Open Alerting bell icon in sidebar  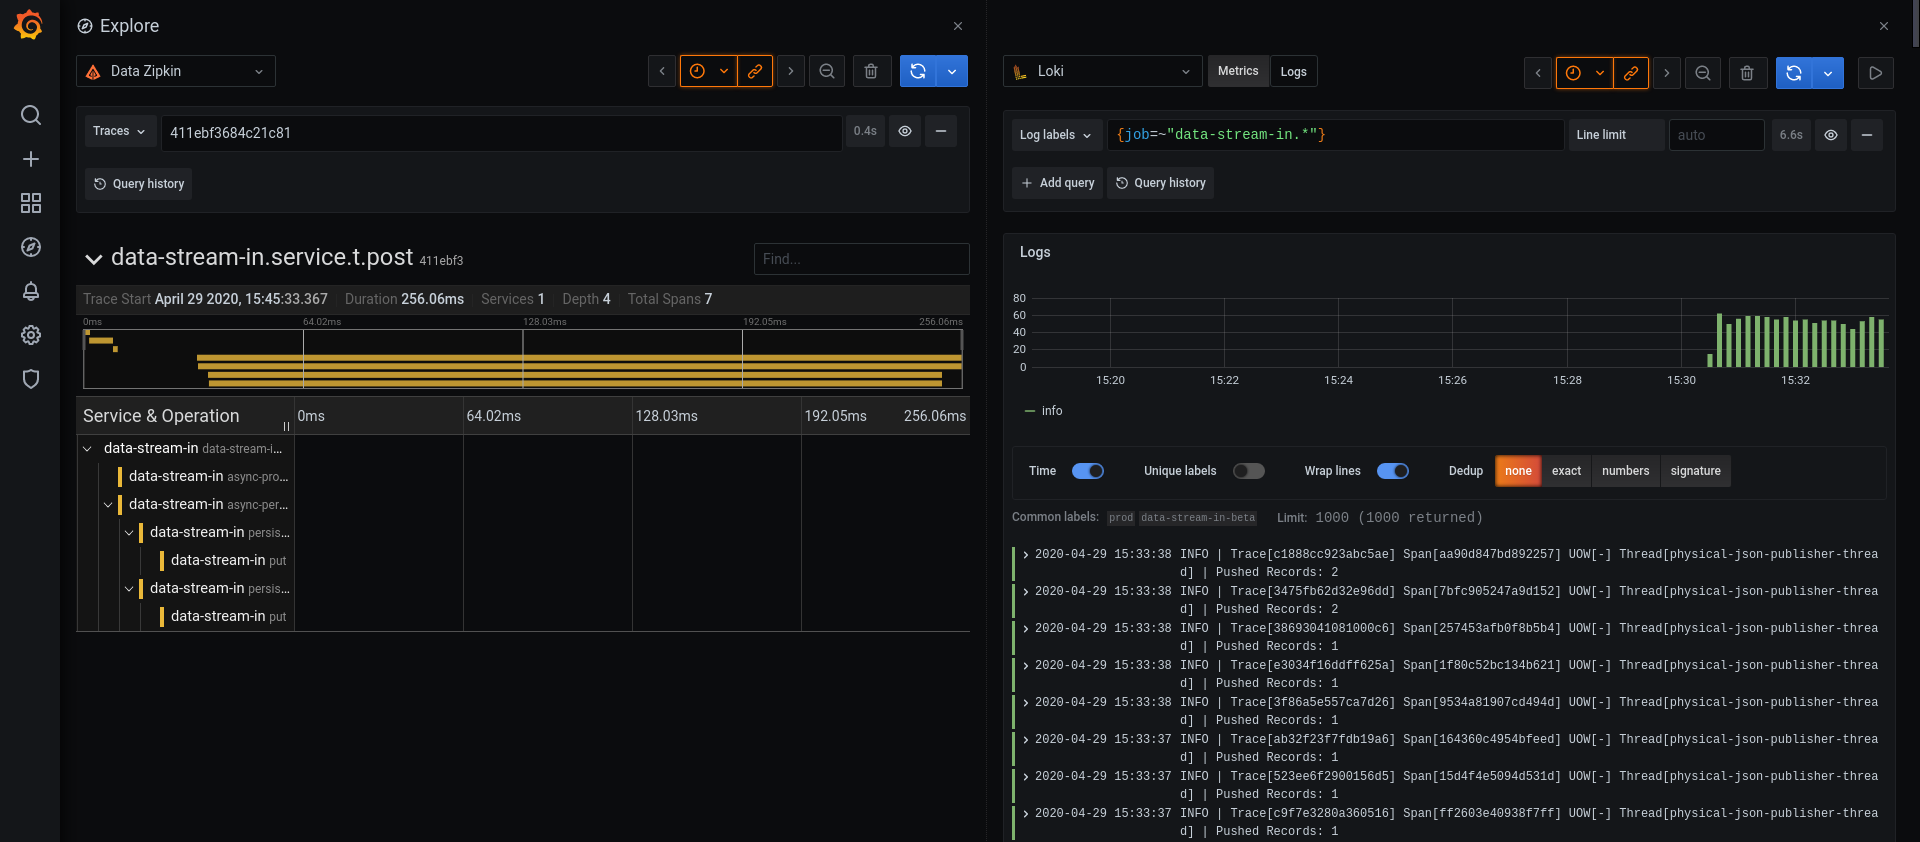coord(31,291)
